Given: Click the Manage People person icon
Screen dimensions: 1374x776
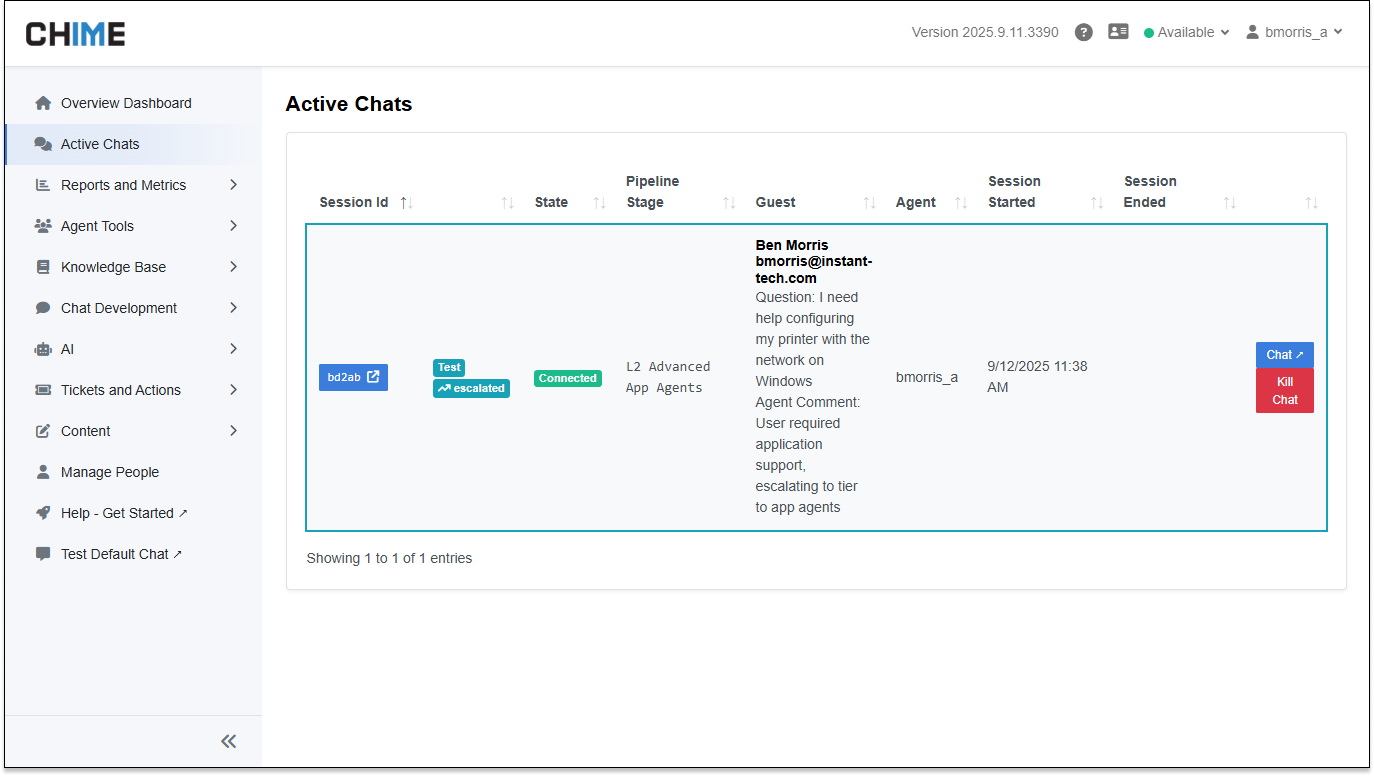Looking at the screenshot, I should click(43, 472).
